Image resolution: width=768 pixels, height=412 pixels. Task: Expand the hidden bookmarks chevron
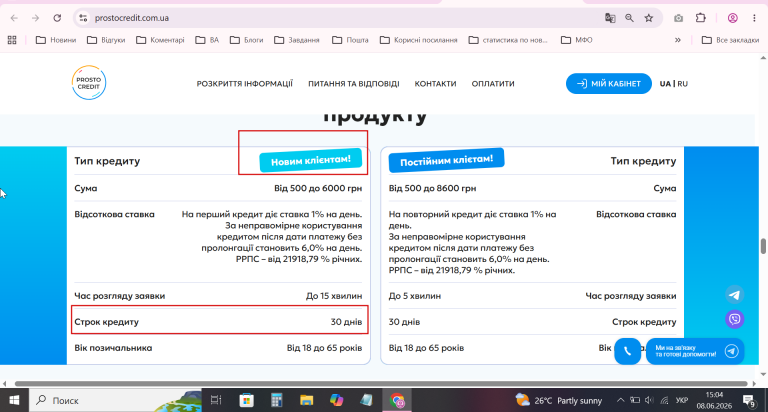[678, 40]
